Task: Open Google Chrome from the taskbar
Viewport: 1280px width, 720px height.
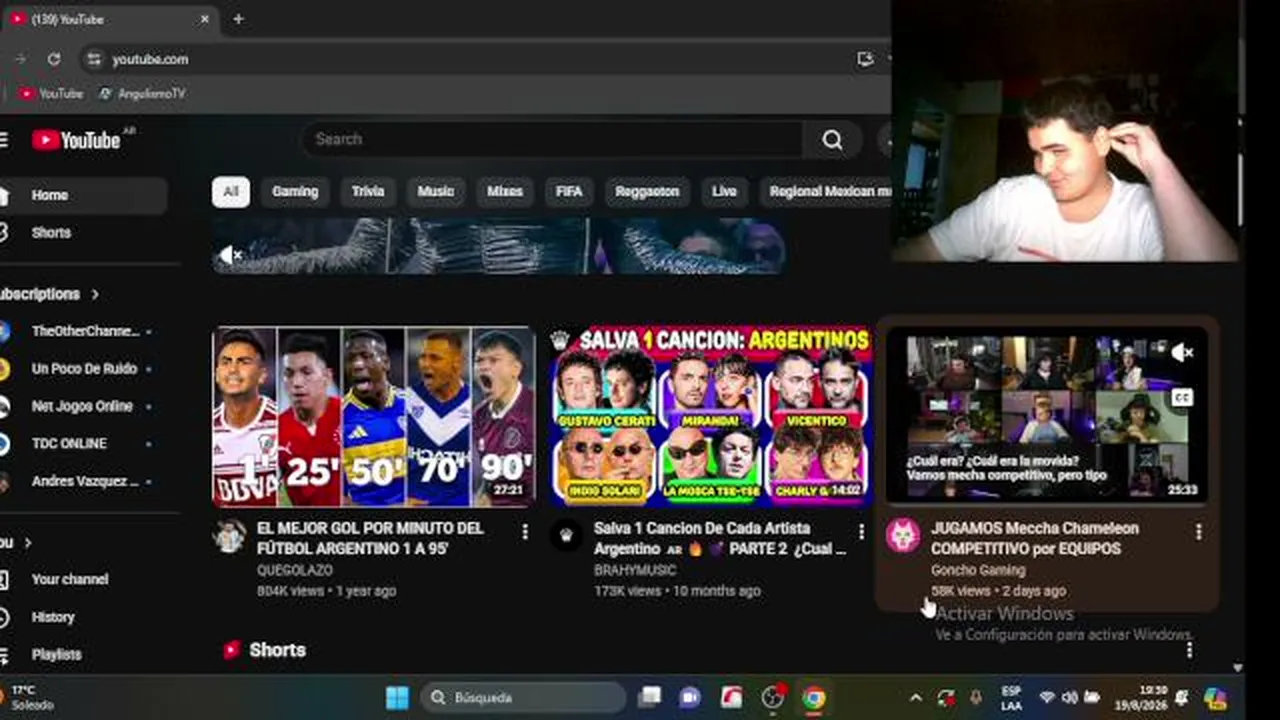Action: [814, 697]
